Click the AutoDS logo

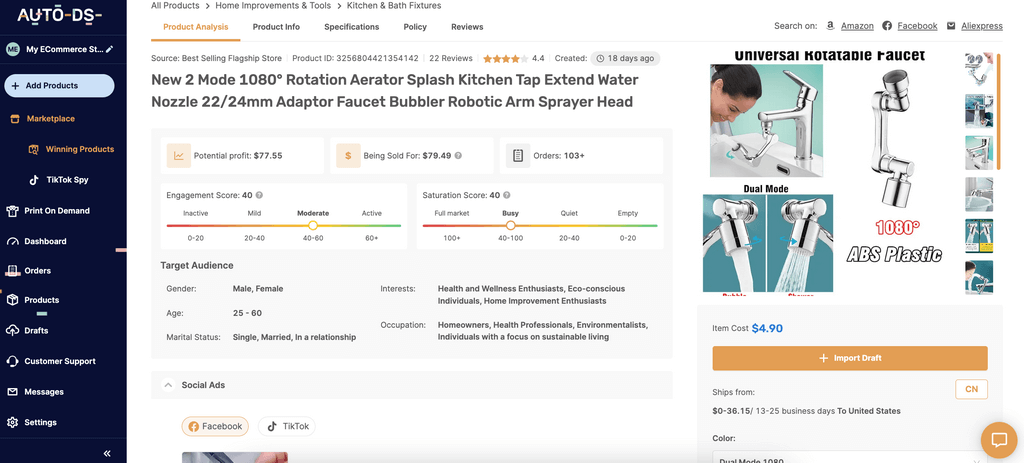point(59,16)
